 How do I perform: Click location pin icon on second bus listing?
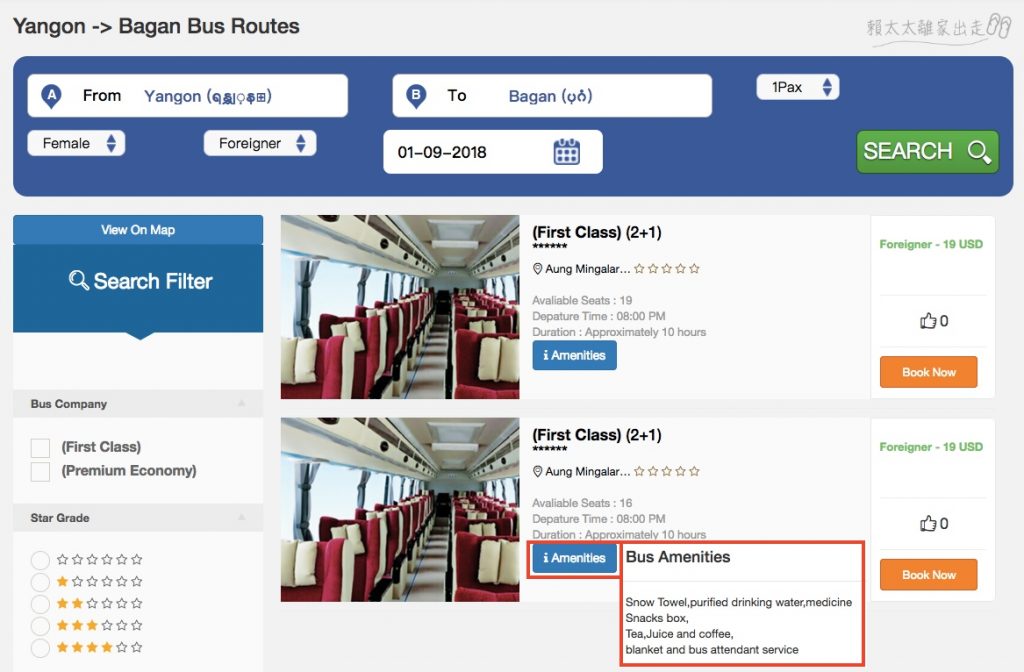(537, 471)
